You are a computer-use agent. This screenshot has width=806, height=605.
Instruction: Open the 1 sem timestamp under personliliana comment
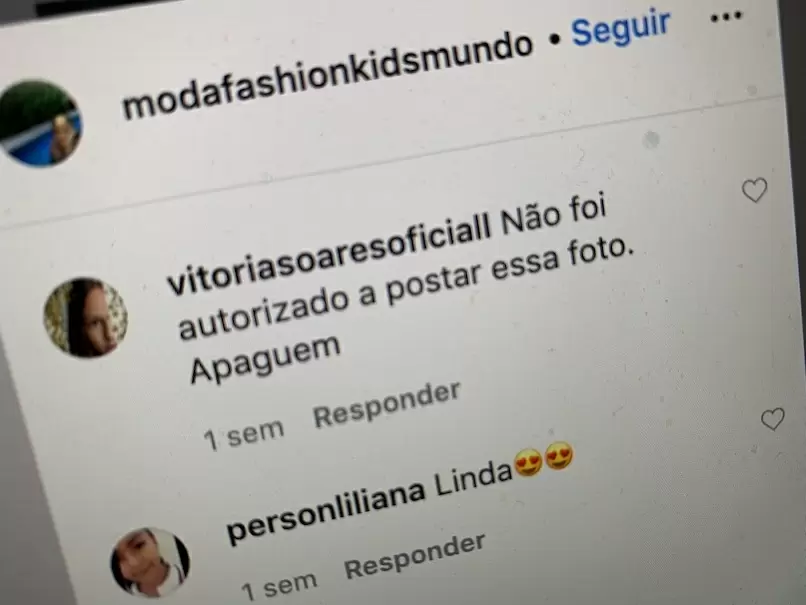coord(280,585)
